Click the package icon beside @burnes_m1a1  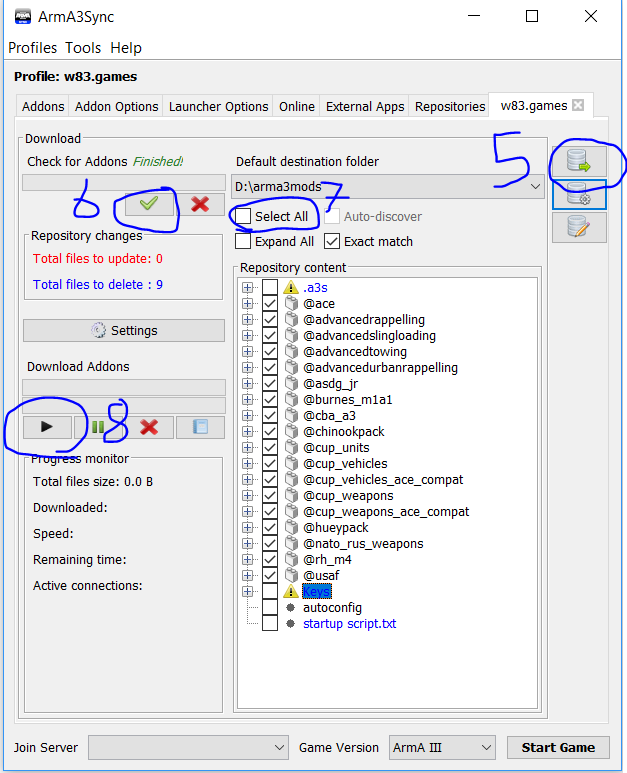pos(292,399)
